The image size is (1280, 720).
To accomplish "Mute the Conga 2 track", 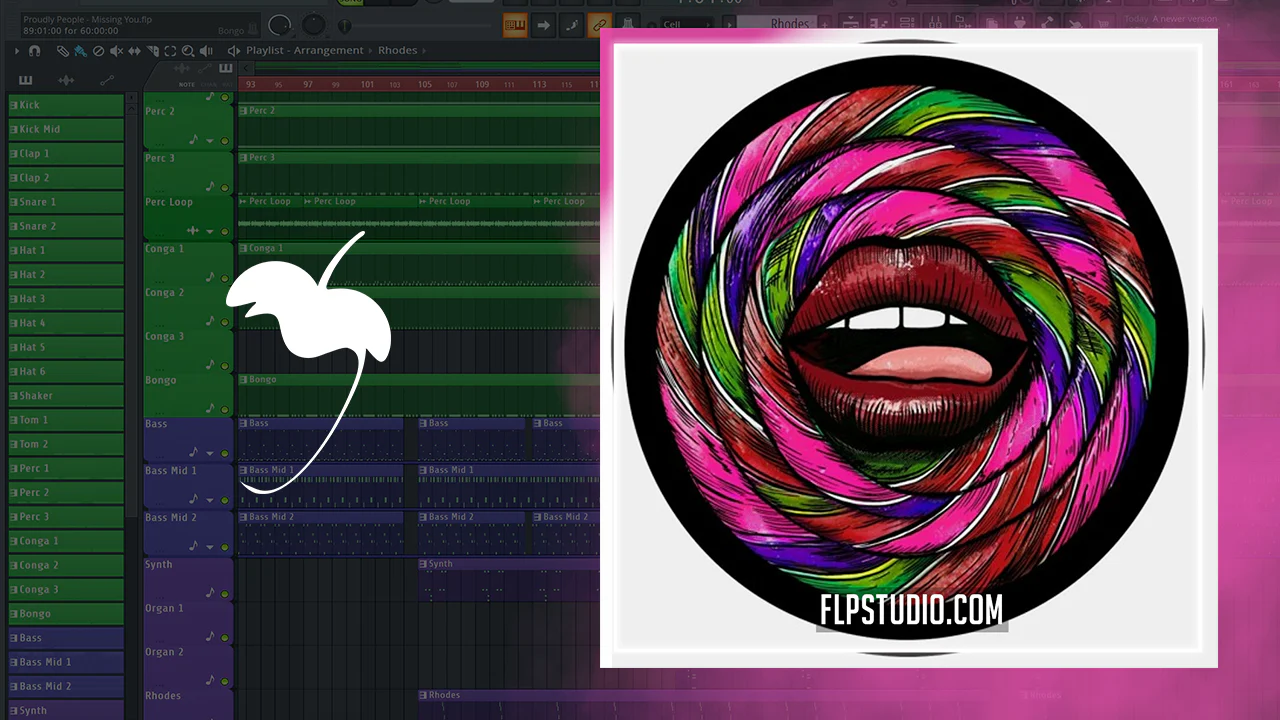I will pos(225,322).
